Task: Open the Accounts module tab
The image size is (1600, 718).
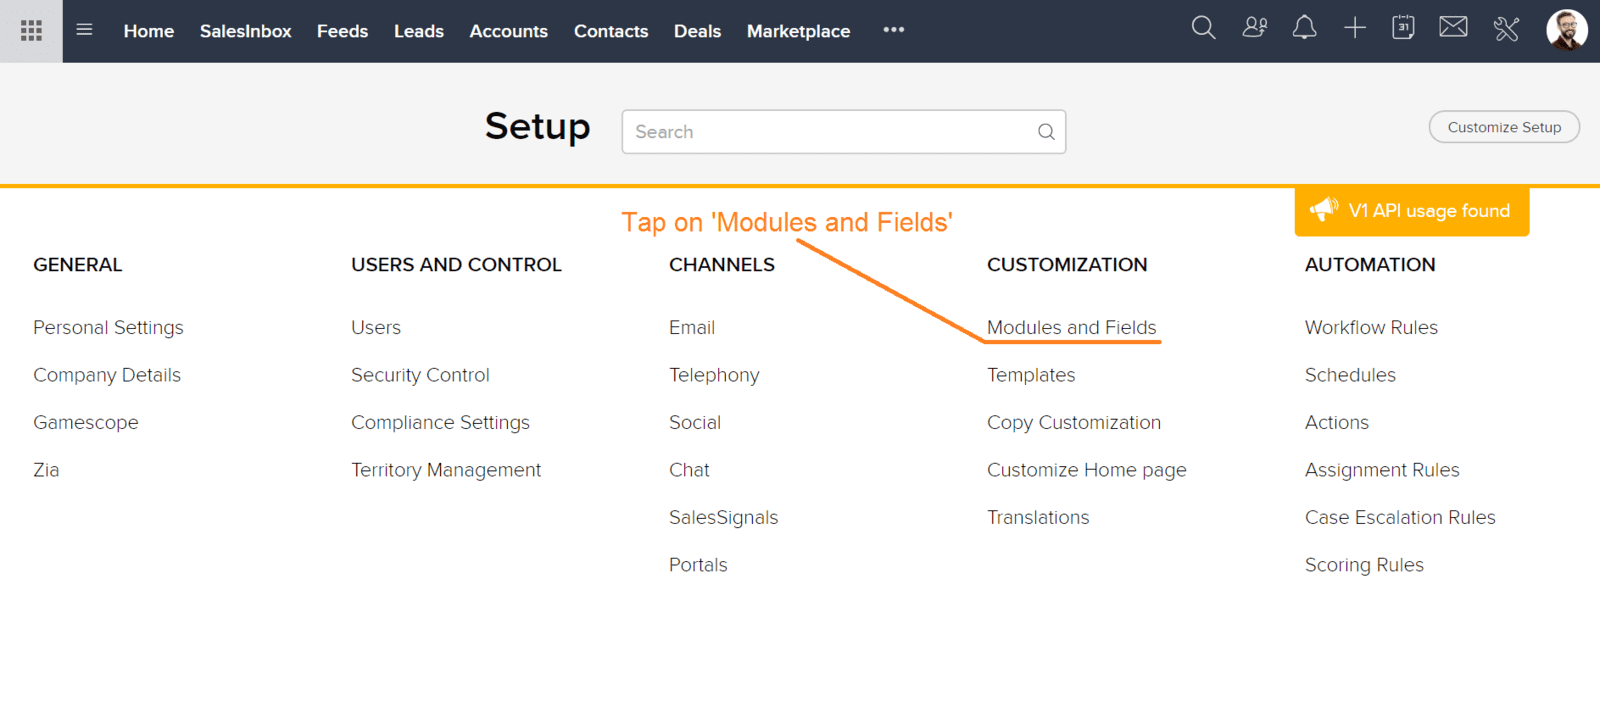Action: pyautogui.click(x=509, y=31)
